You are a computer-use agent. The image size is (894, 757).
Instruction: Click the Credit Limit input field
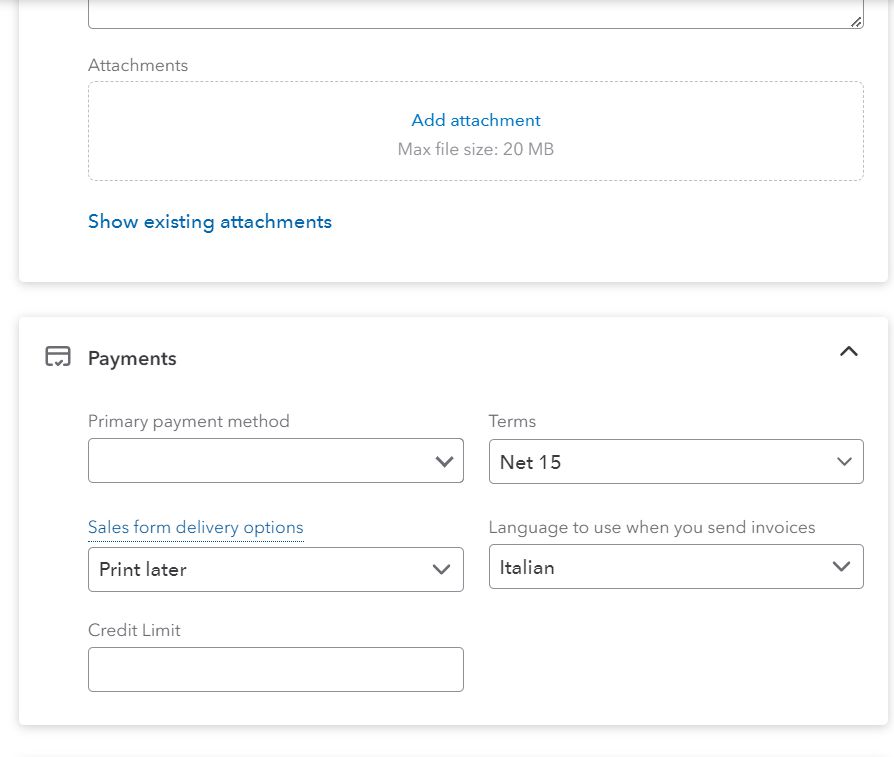(x=276, y=669)
